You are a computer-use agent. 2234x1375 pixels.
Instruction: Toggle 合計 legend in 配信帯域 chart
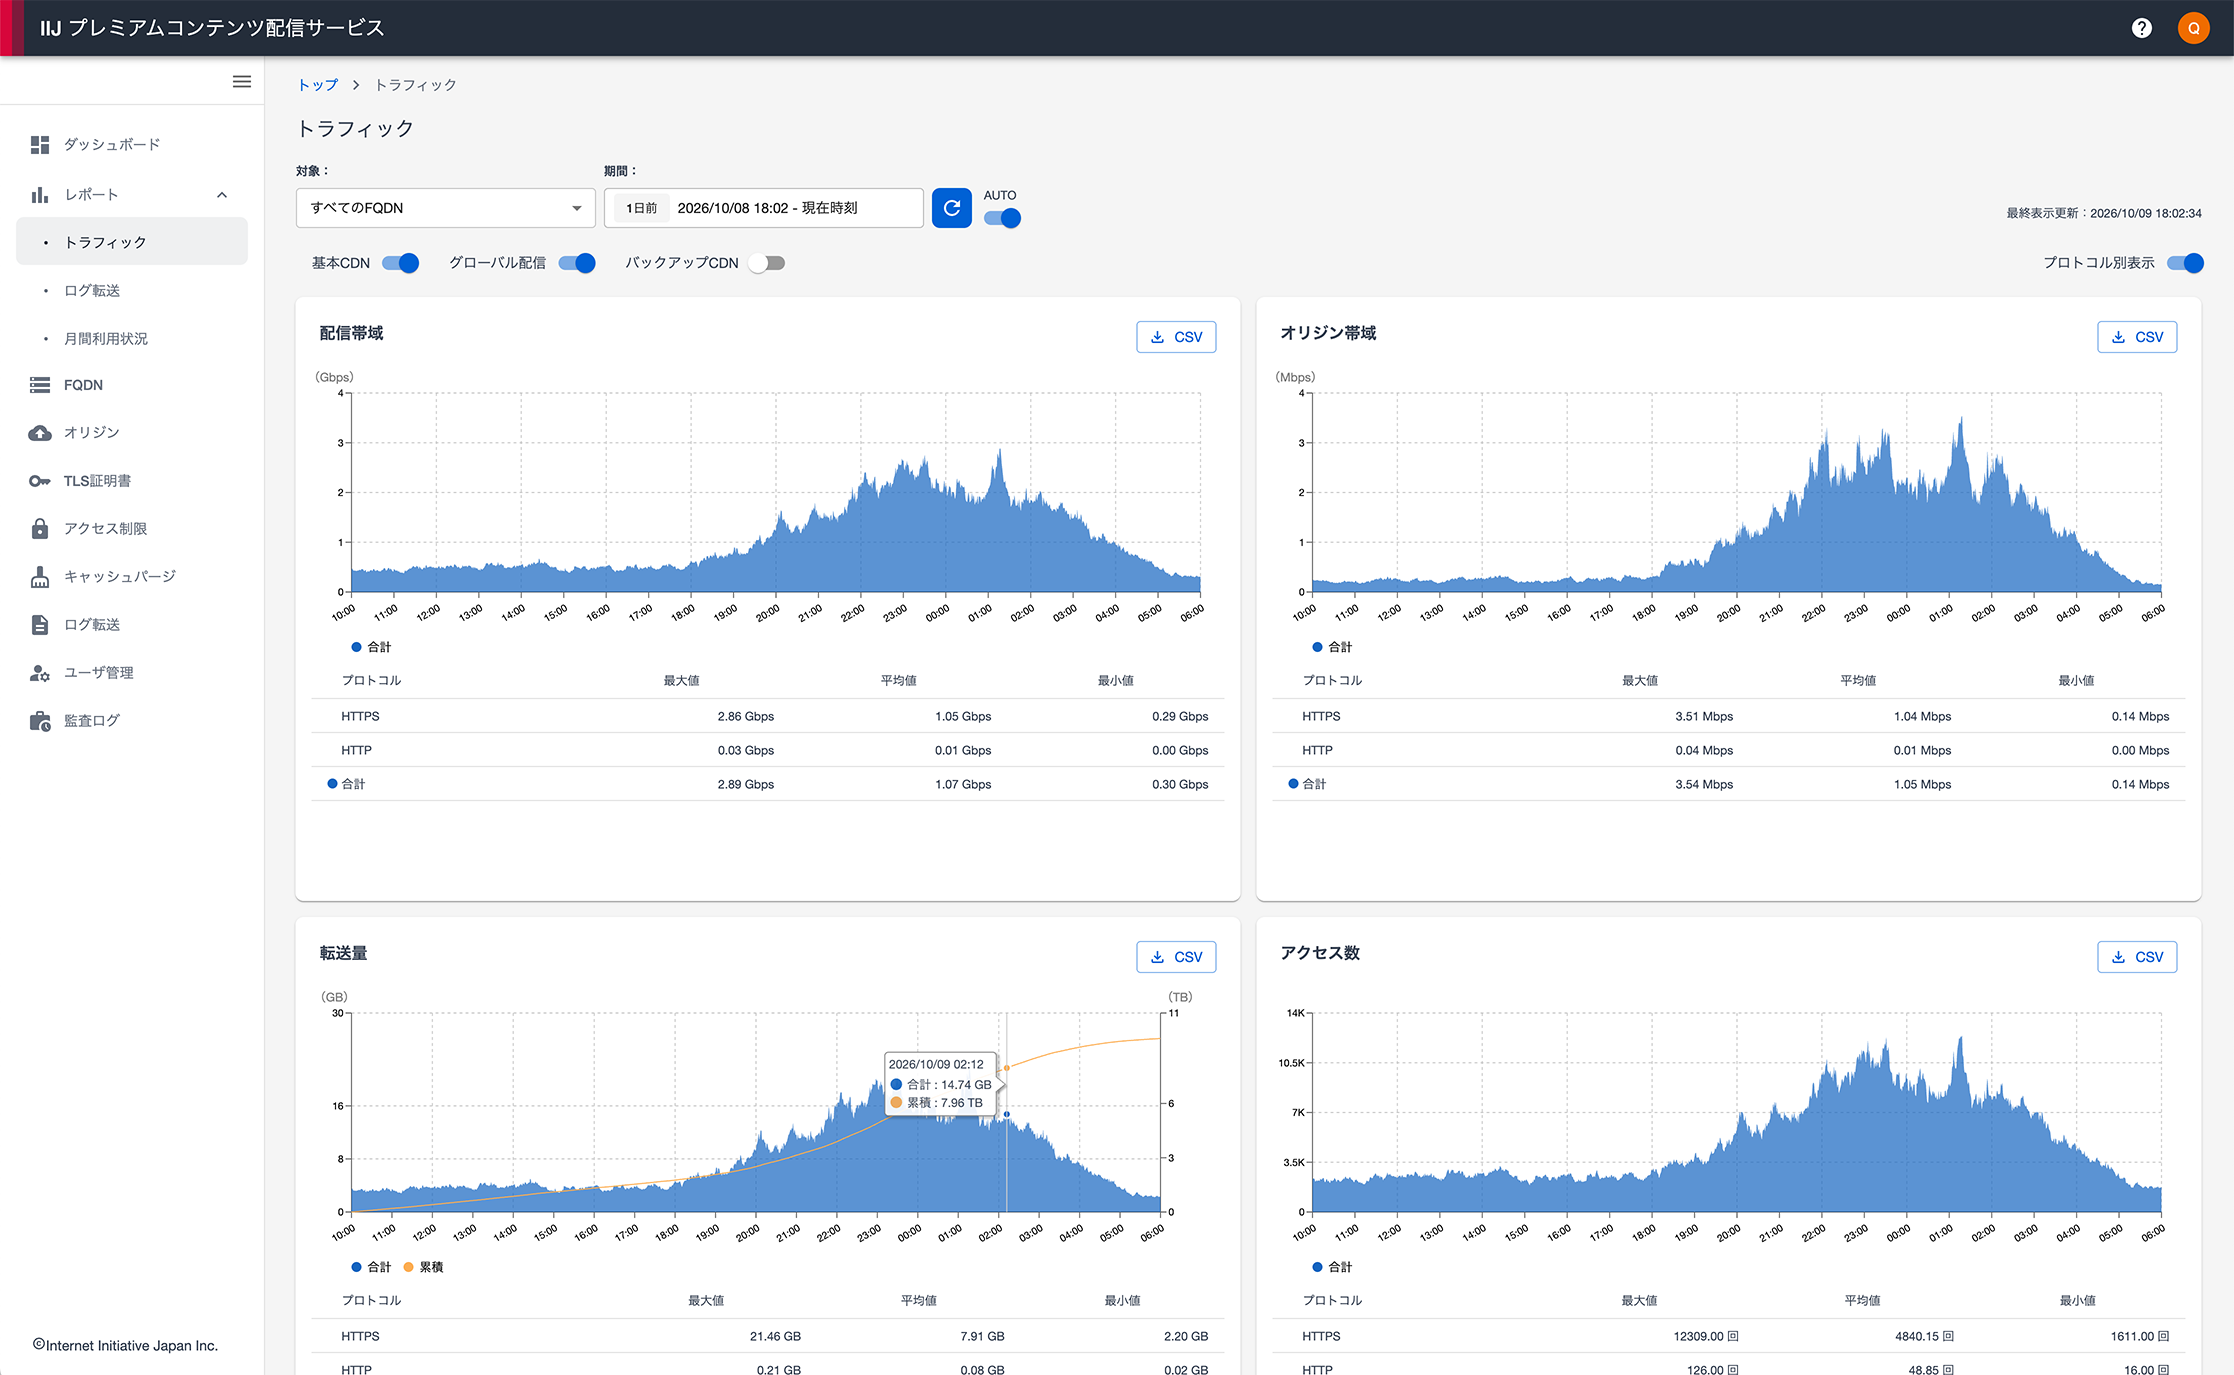click(x=371, y=647)
